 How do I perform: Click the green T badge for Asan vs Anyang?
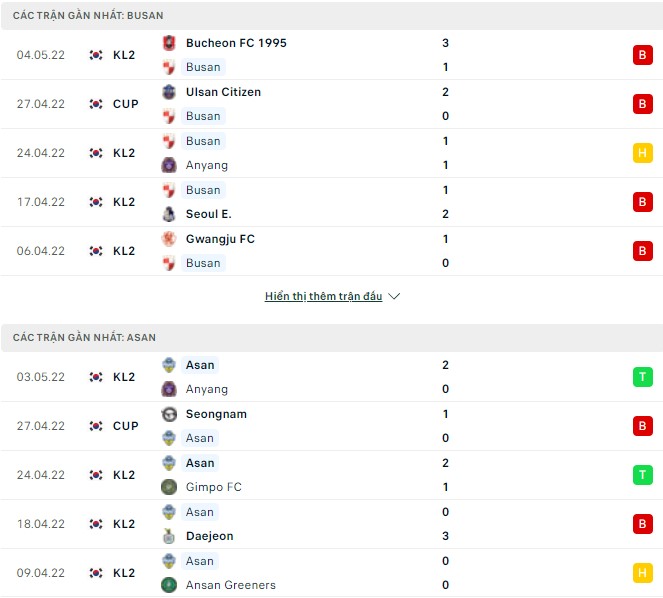(x=642, y=377)
